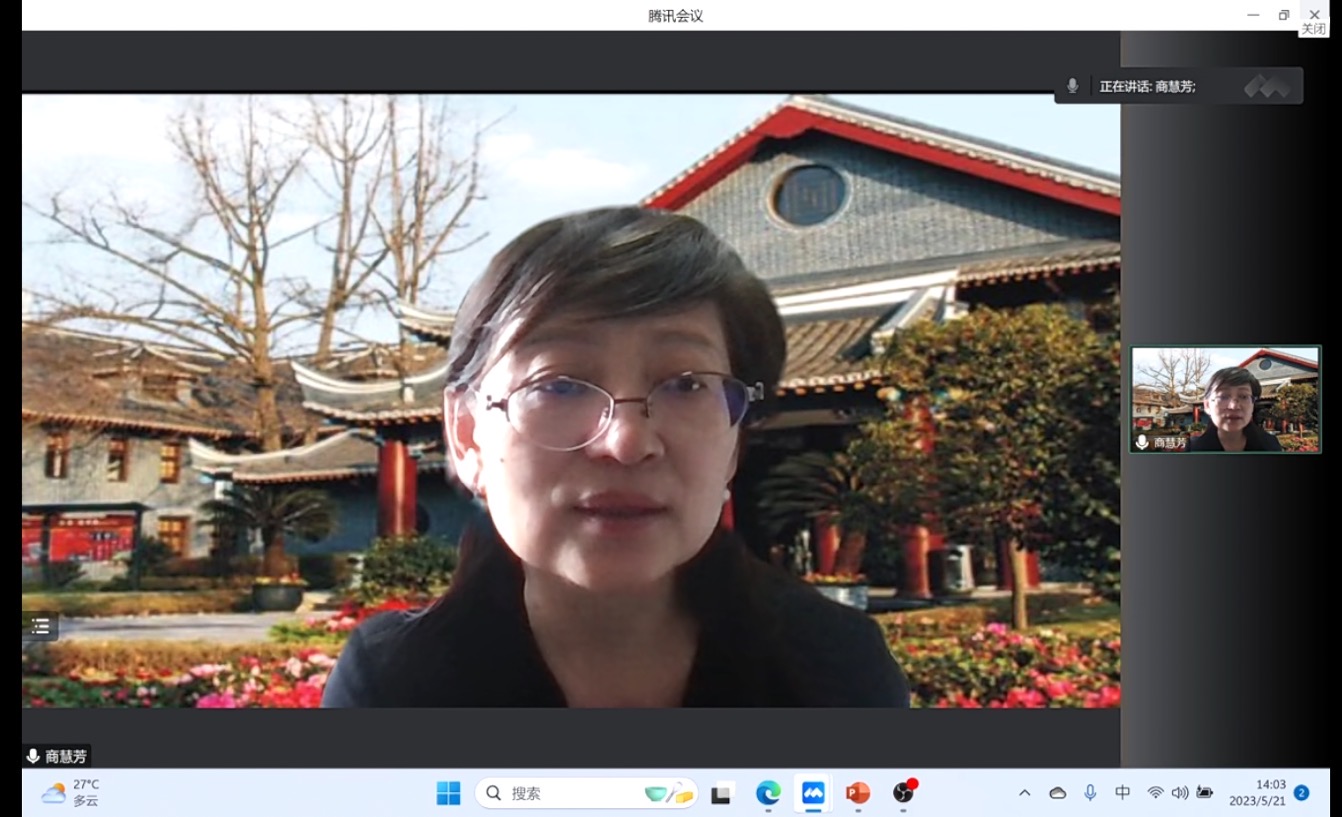Open the weather widget showing 27°C 多云
This screenshot has height=817, width=1342.
(70, 793)
